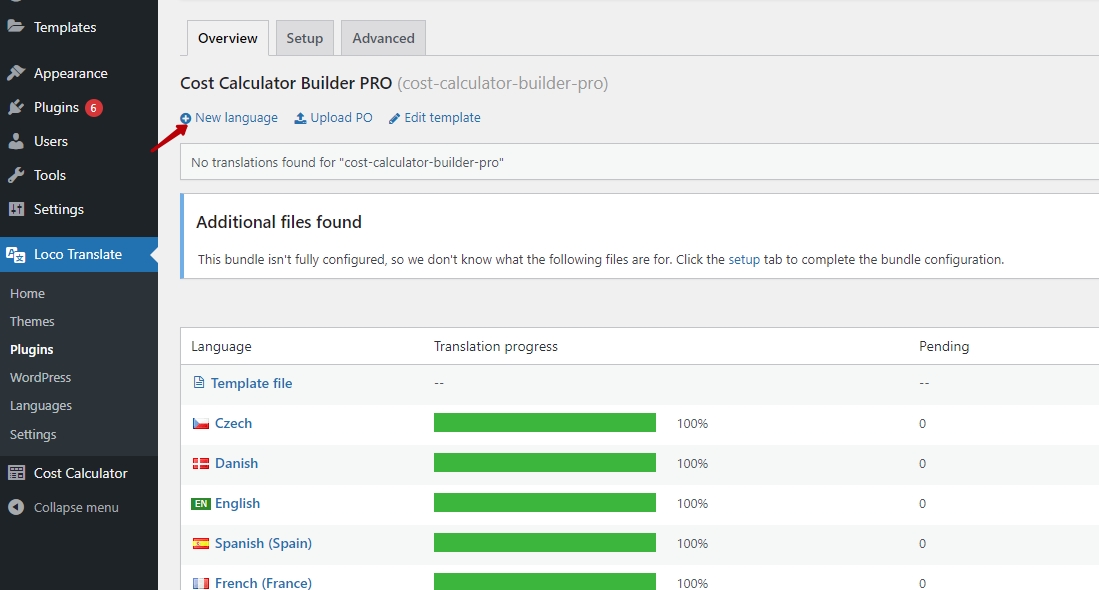Image resolution: width=1099 pixels, height=590 pixels.
Task: Follow the setup link in the notice
Action: [744, 259]
